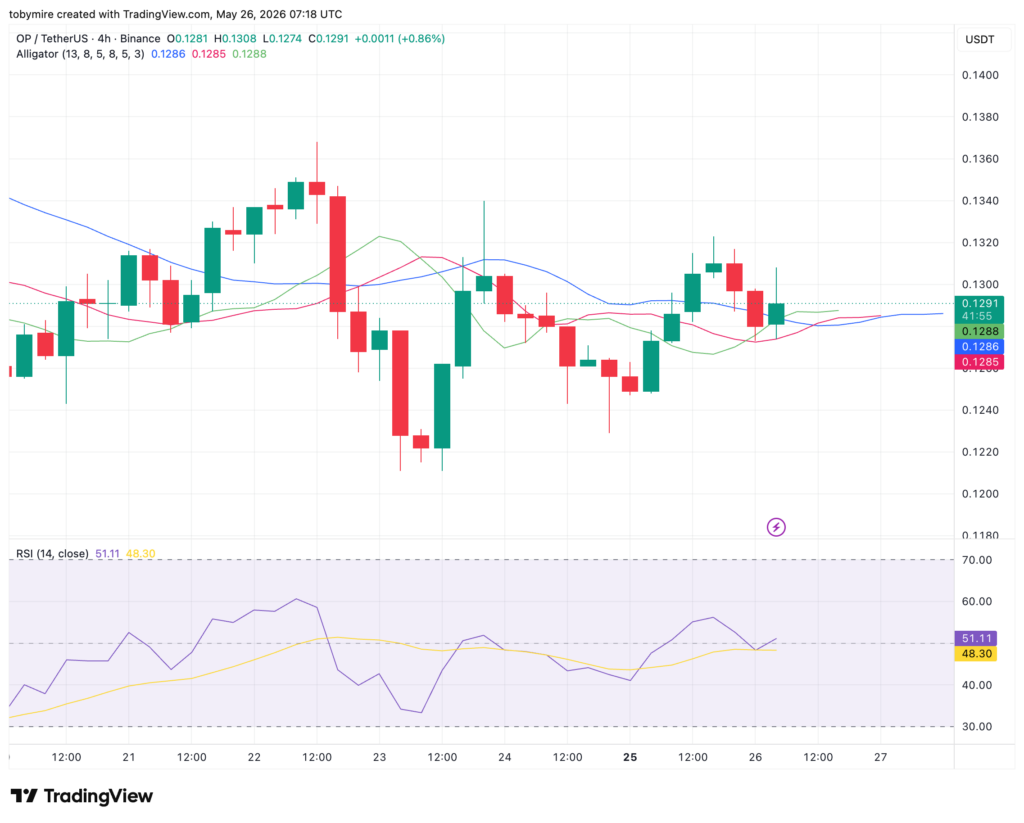This screenshot has width=1024, height=823.
Task: Click the date label 21 on time axis
Action: click(129, 757)
